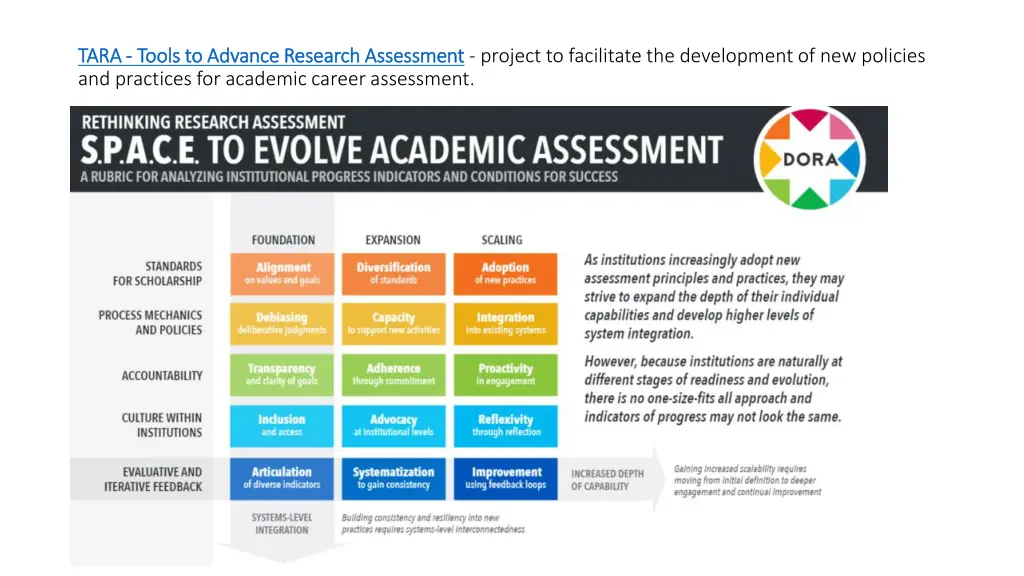The height and width of the screenshot is (576, 1024).
Task: Click 'and practices for academic career assessment.' text
Action: 276,79
